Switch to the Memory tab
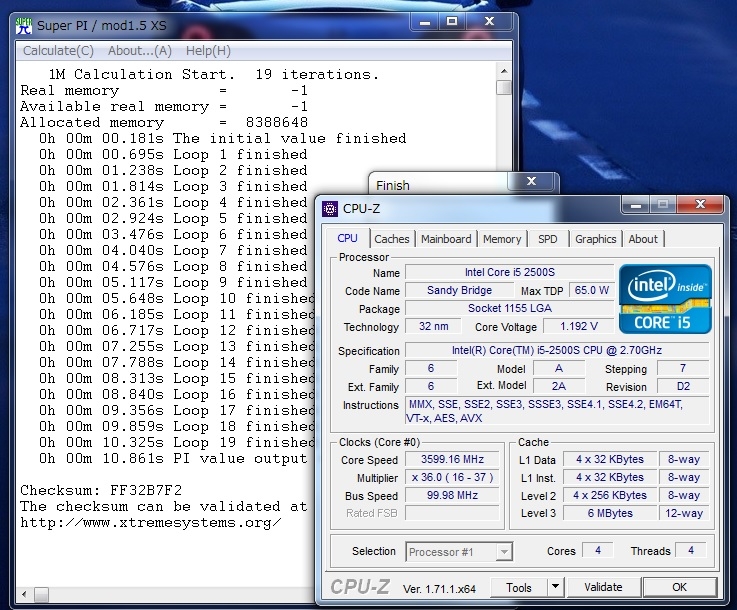This screenshot has width=737, height=610. (x=502, y=239)
